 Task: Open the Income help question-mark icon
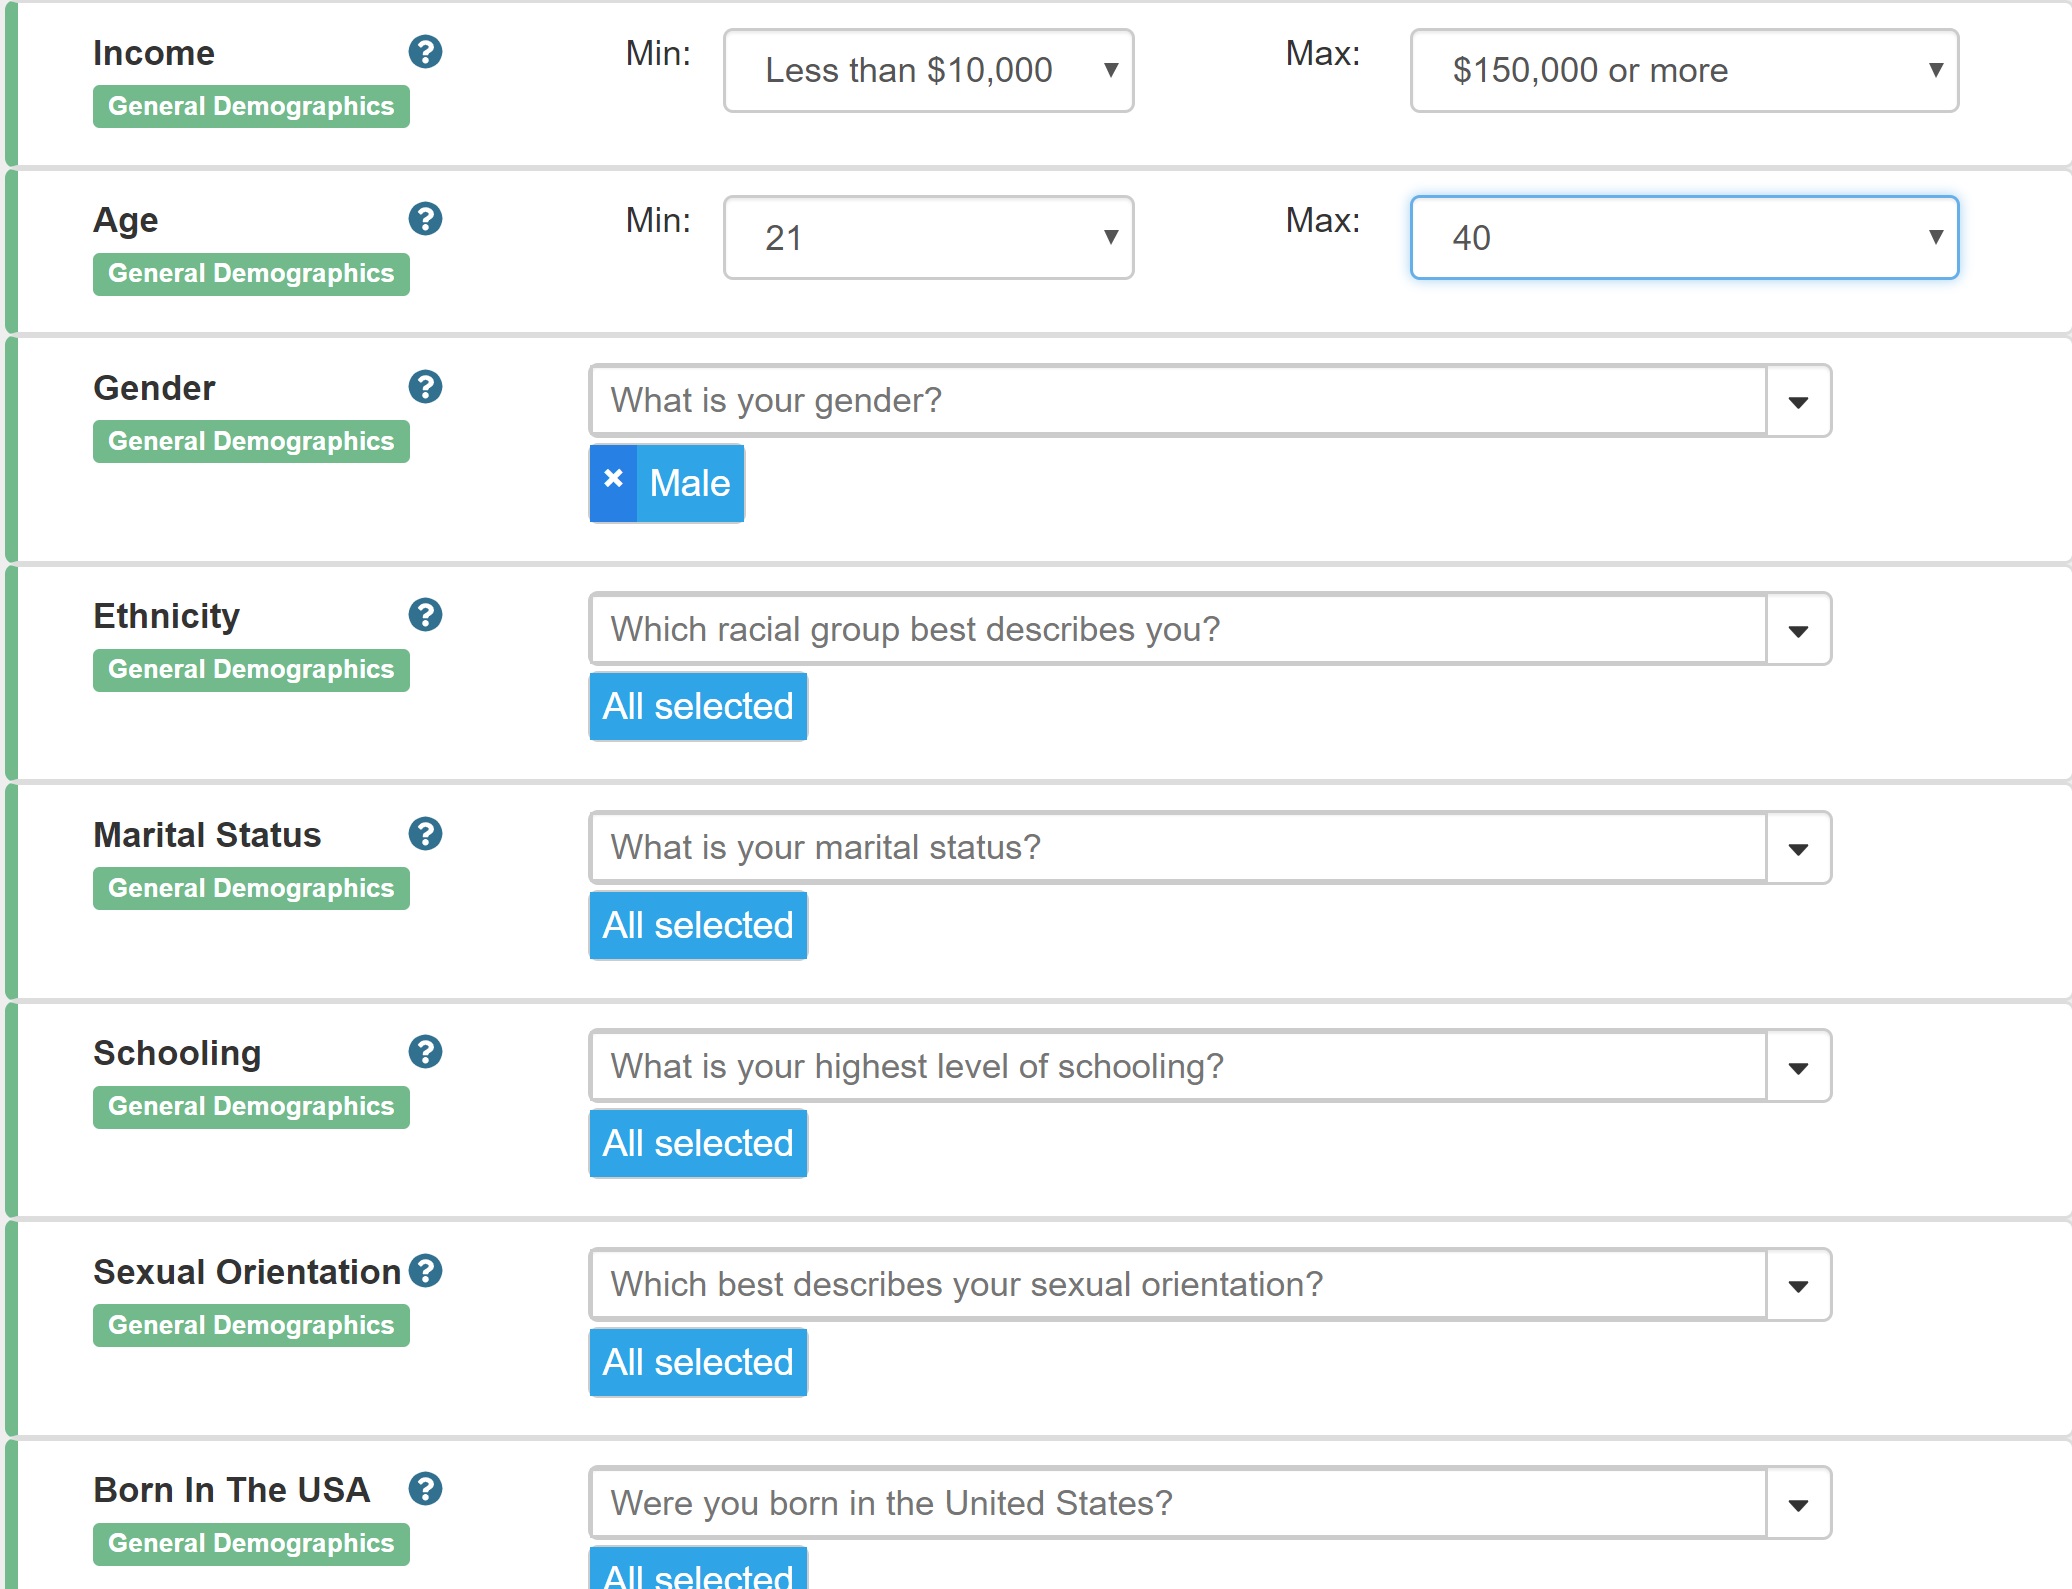coord(425,52)
